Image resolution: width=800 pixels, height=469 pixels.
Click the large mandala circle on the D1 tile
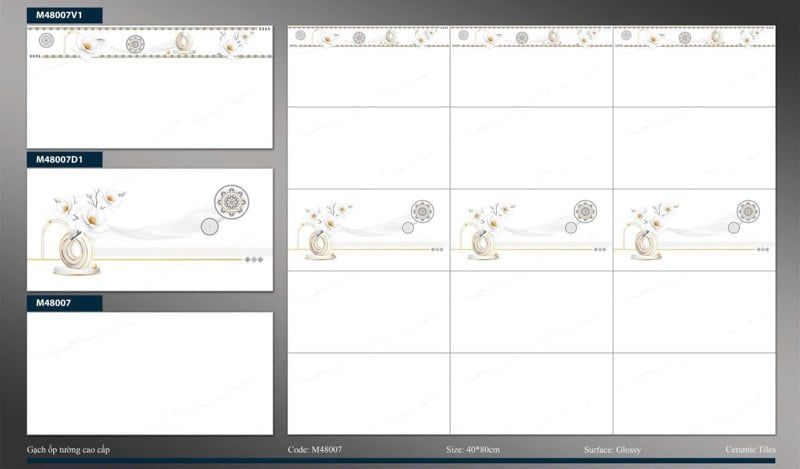231,202
